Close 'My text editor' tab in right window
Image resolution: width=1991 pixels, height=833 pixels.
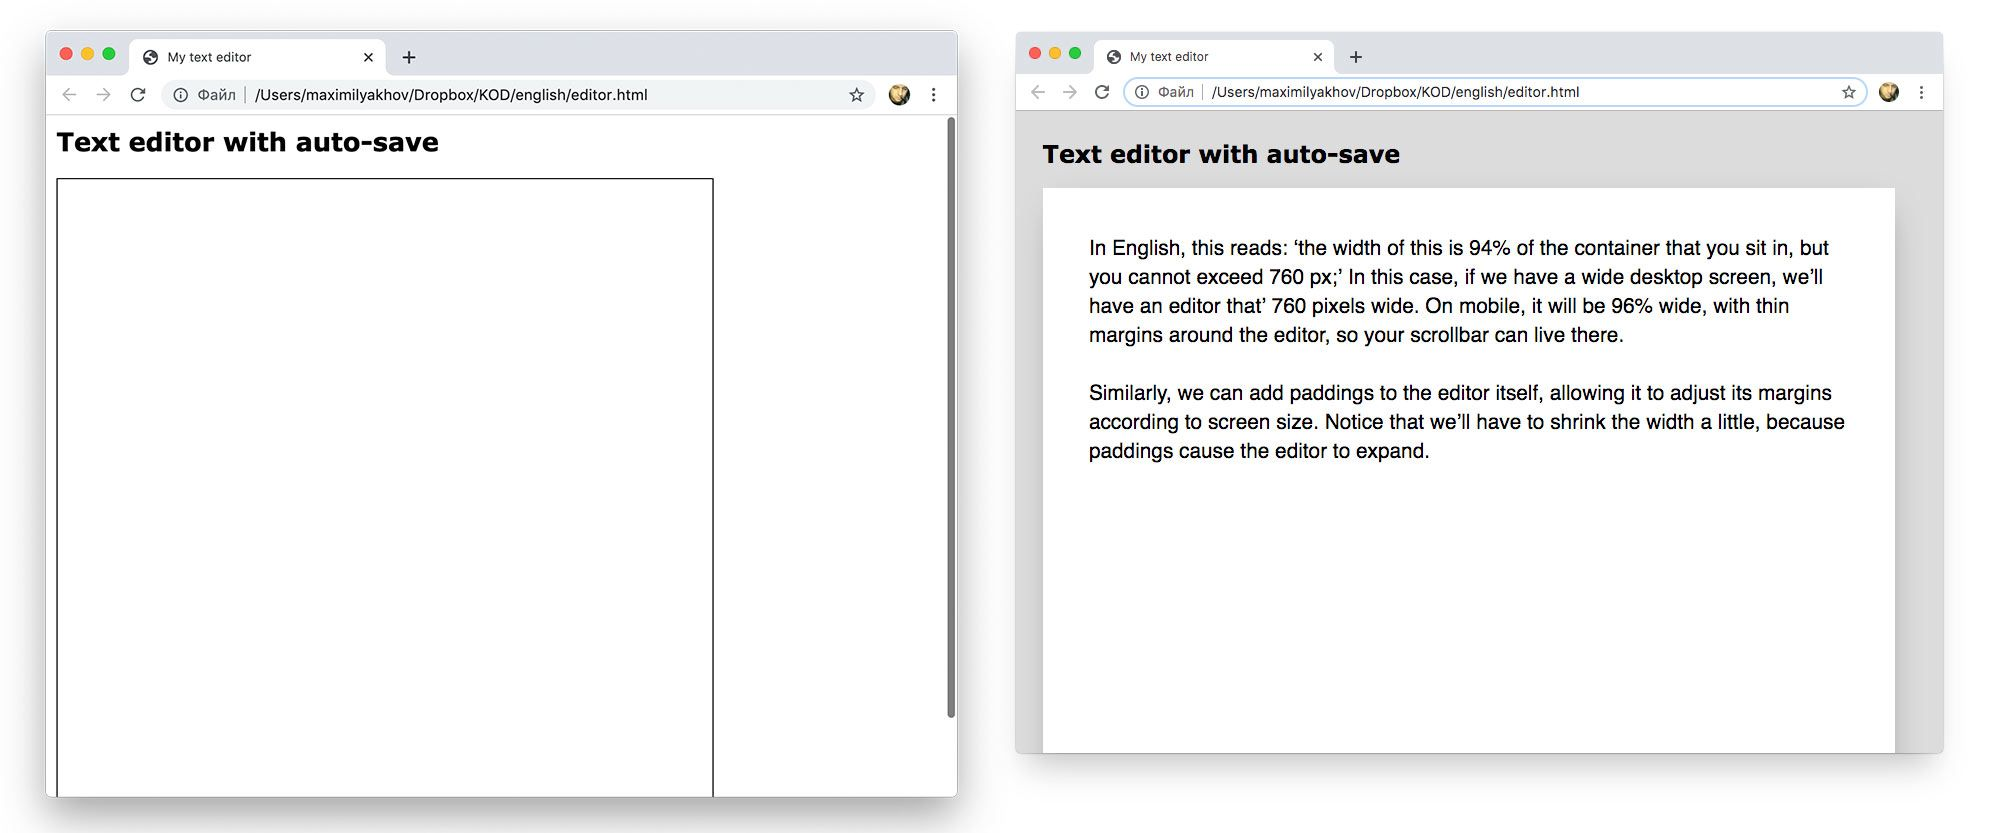click(x=1317, y=57)
